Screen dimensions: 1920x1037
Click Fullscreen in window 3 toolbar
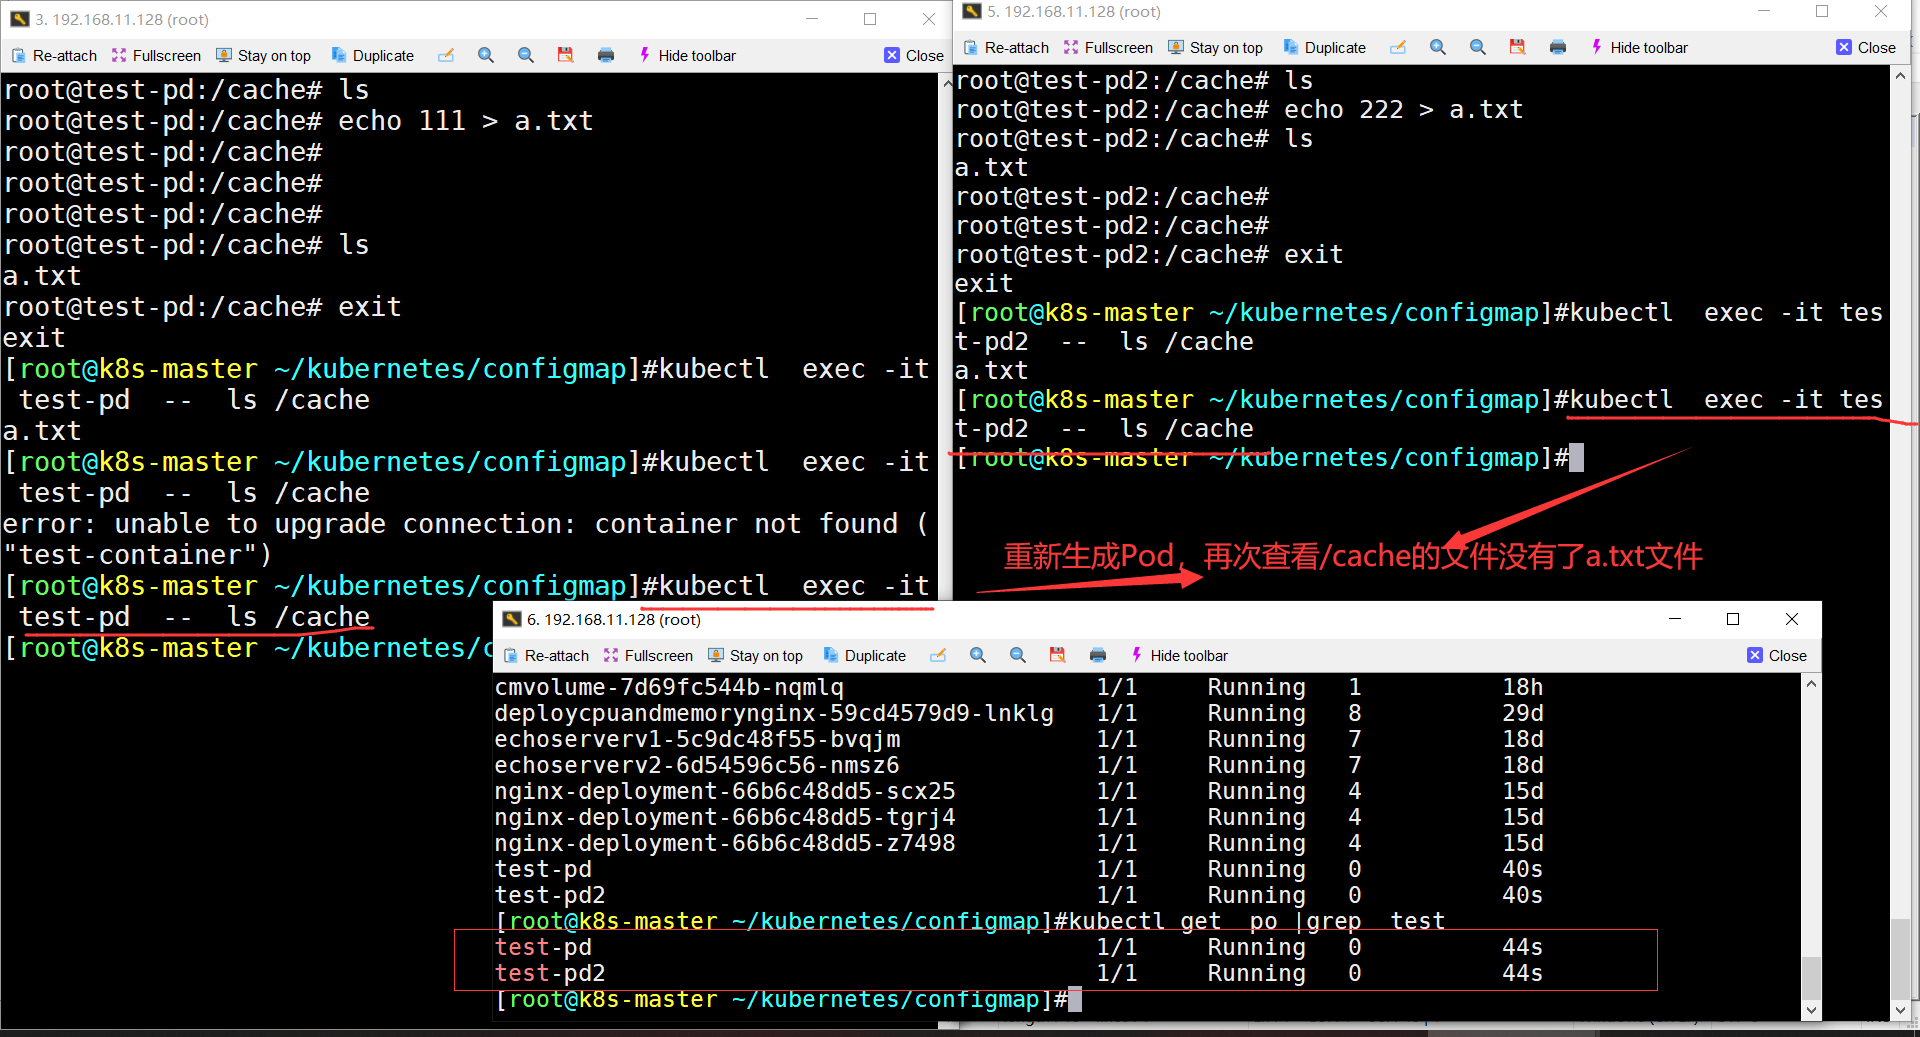pos(156,56)
